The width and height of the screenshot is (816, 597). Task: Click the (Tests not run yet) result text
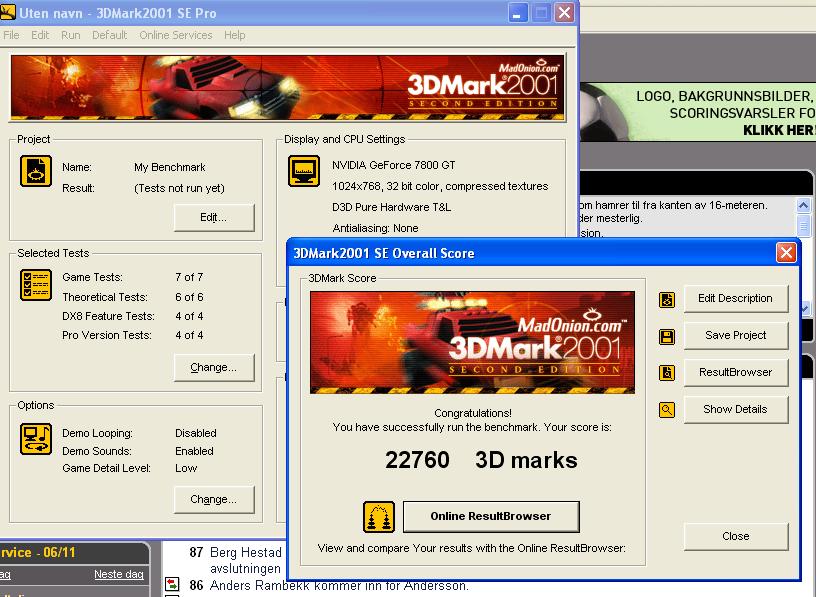coord(179,188)
